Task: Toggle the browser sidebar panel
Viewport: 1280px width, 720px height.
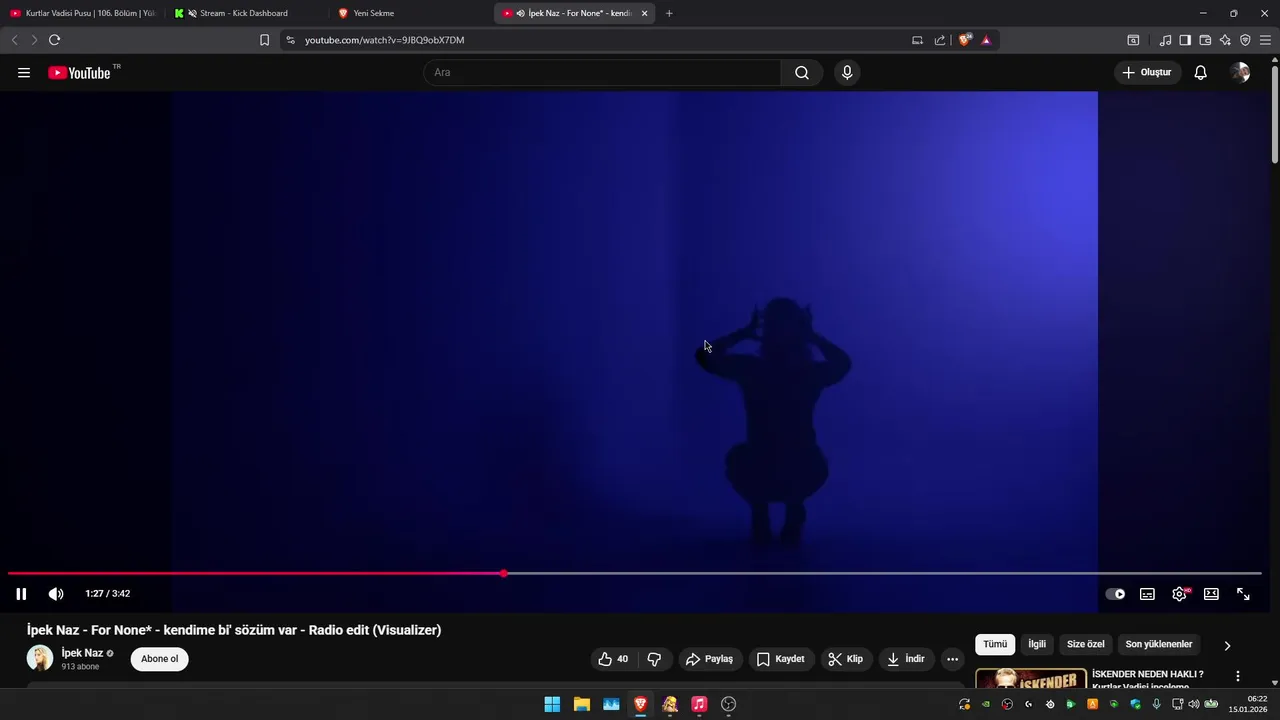Action: tap(1185, 40)
